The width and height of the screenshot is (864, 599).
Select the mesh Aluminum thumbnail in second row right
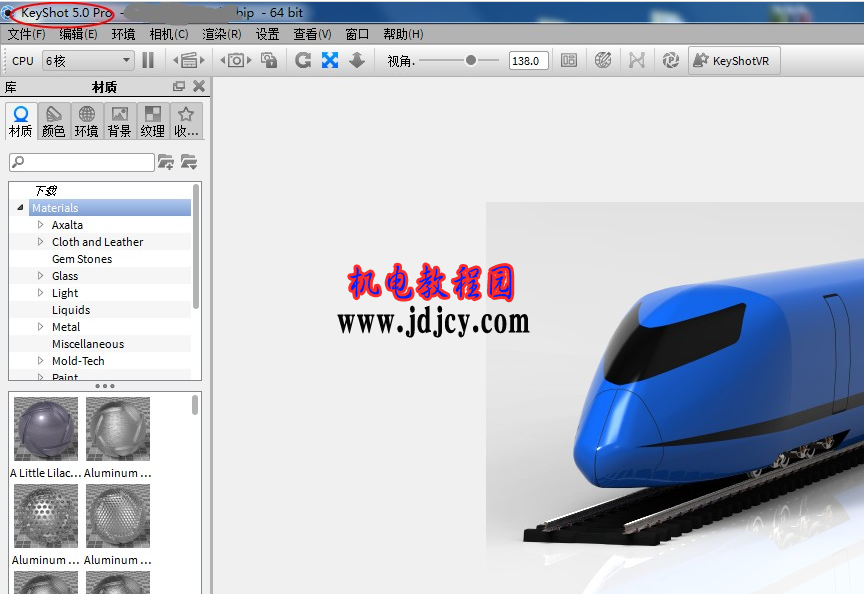[x=118, y=516]
